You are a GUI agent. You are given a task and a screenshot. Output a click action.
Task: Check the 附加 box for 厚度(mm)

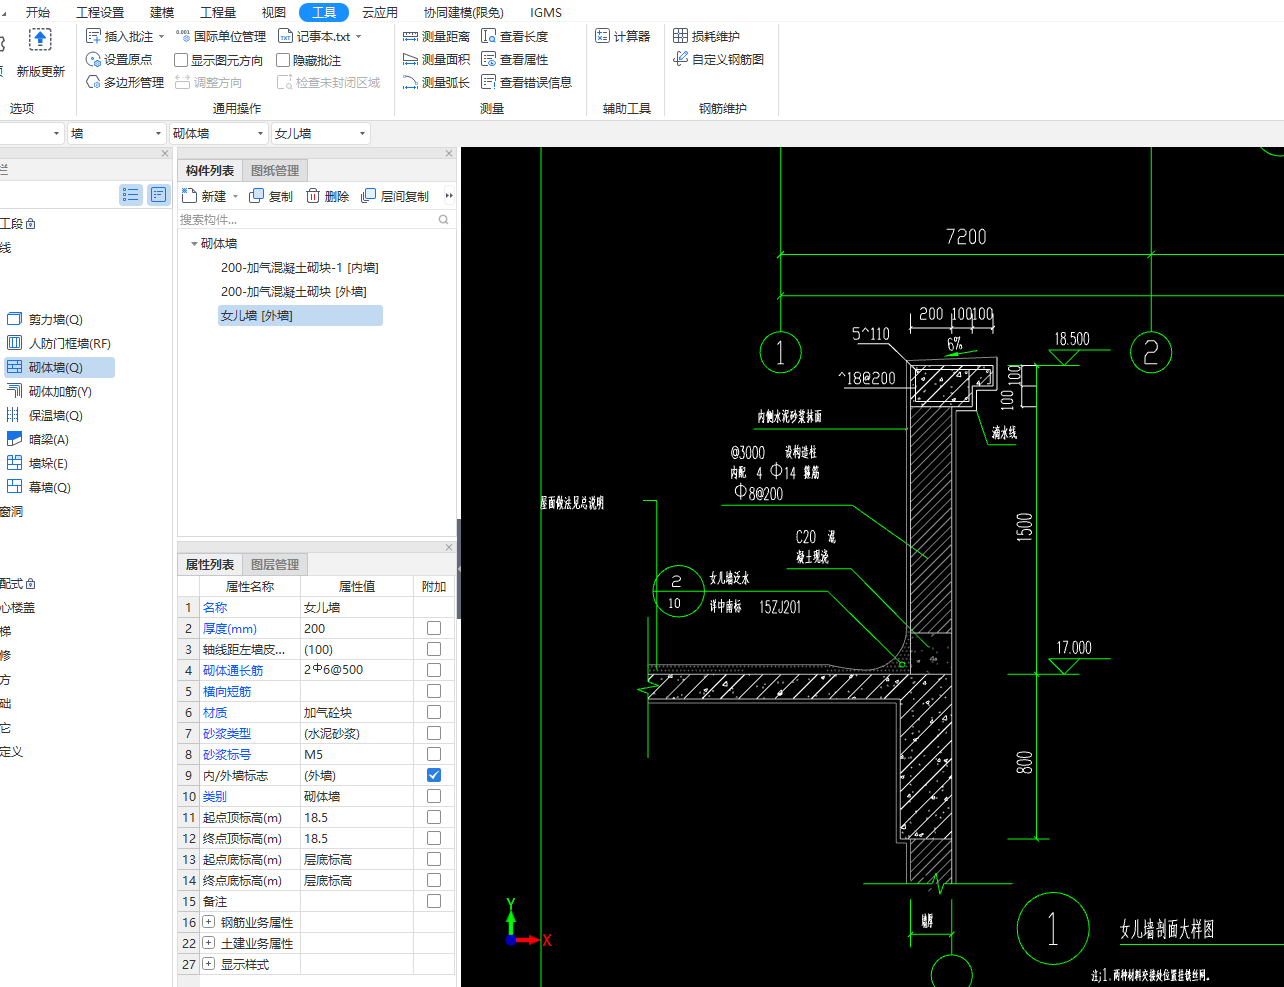tap(434, 628)
